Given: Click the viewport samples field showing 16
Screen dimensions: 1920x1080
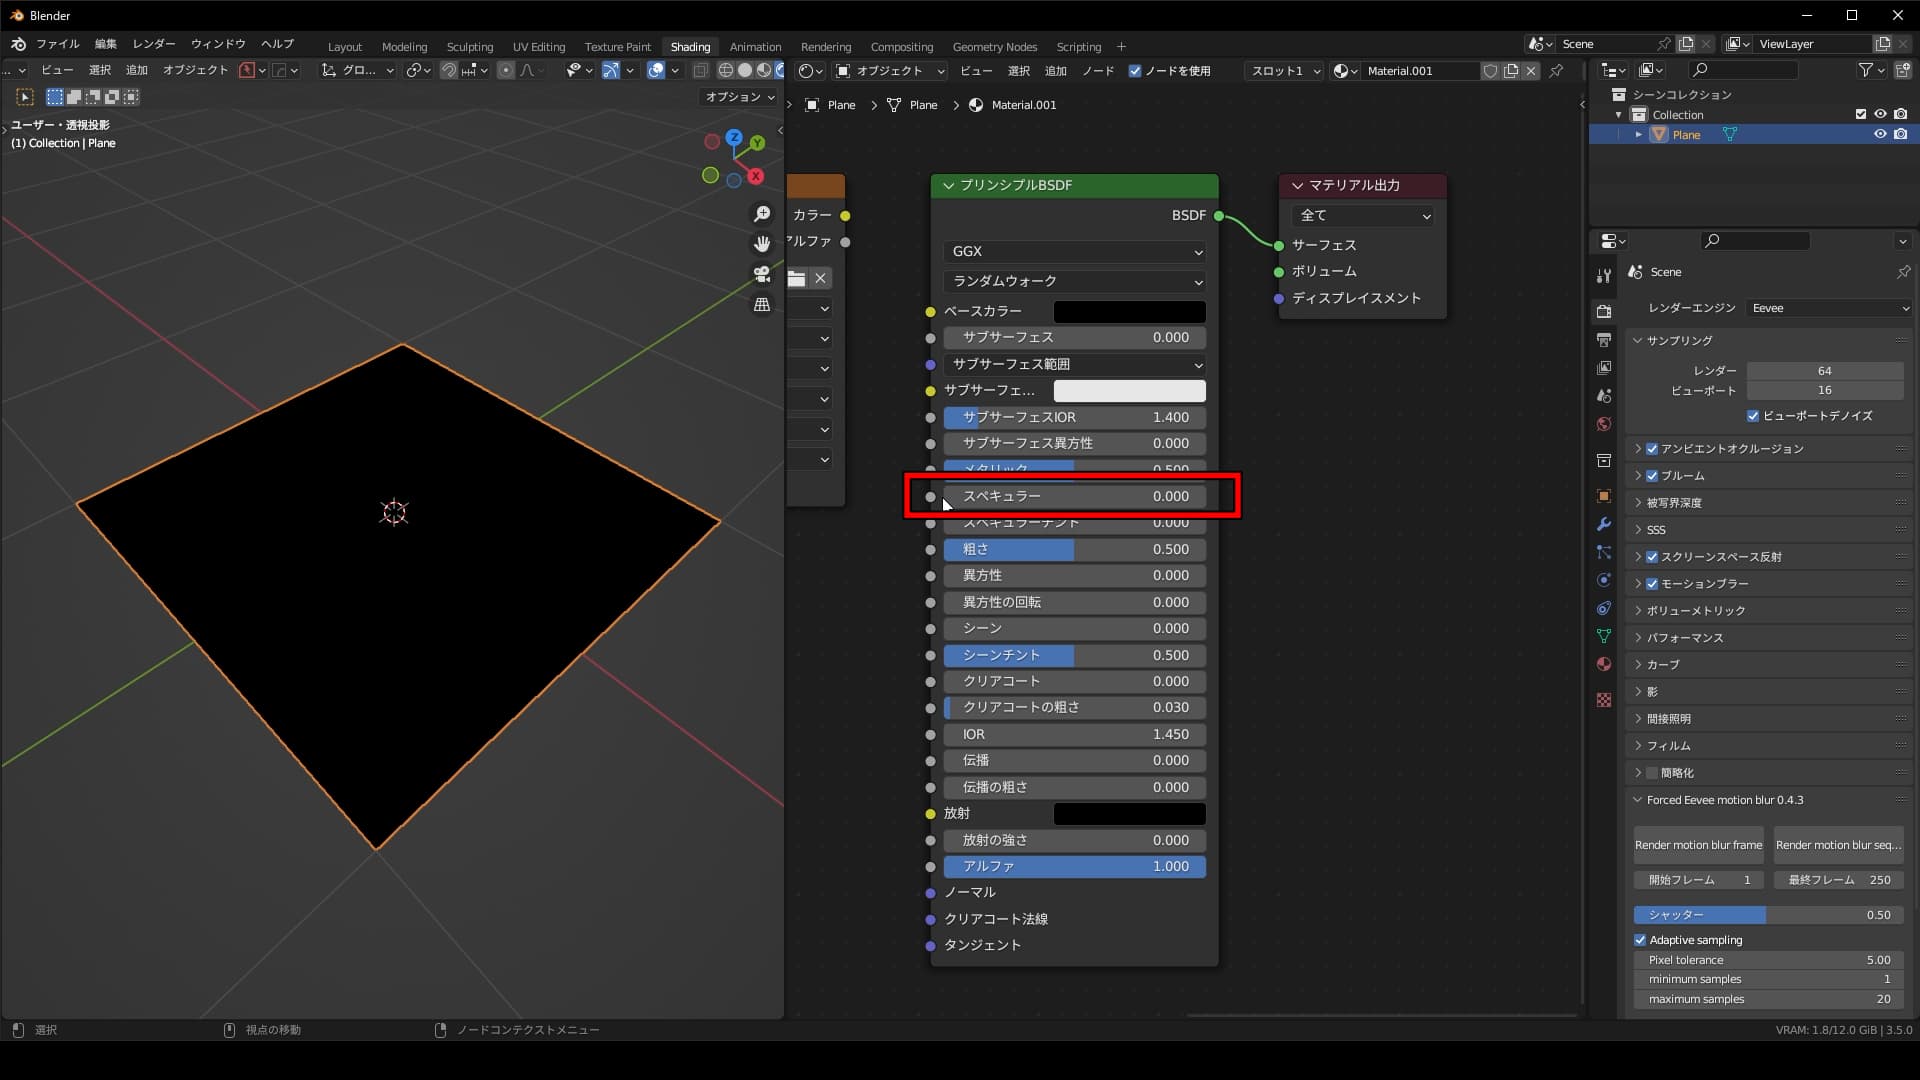Looking at the screenshot, I should click(1824, 390).
